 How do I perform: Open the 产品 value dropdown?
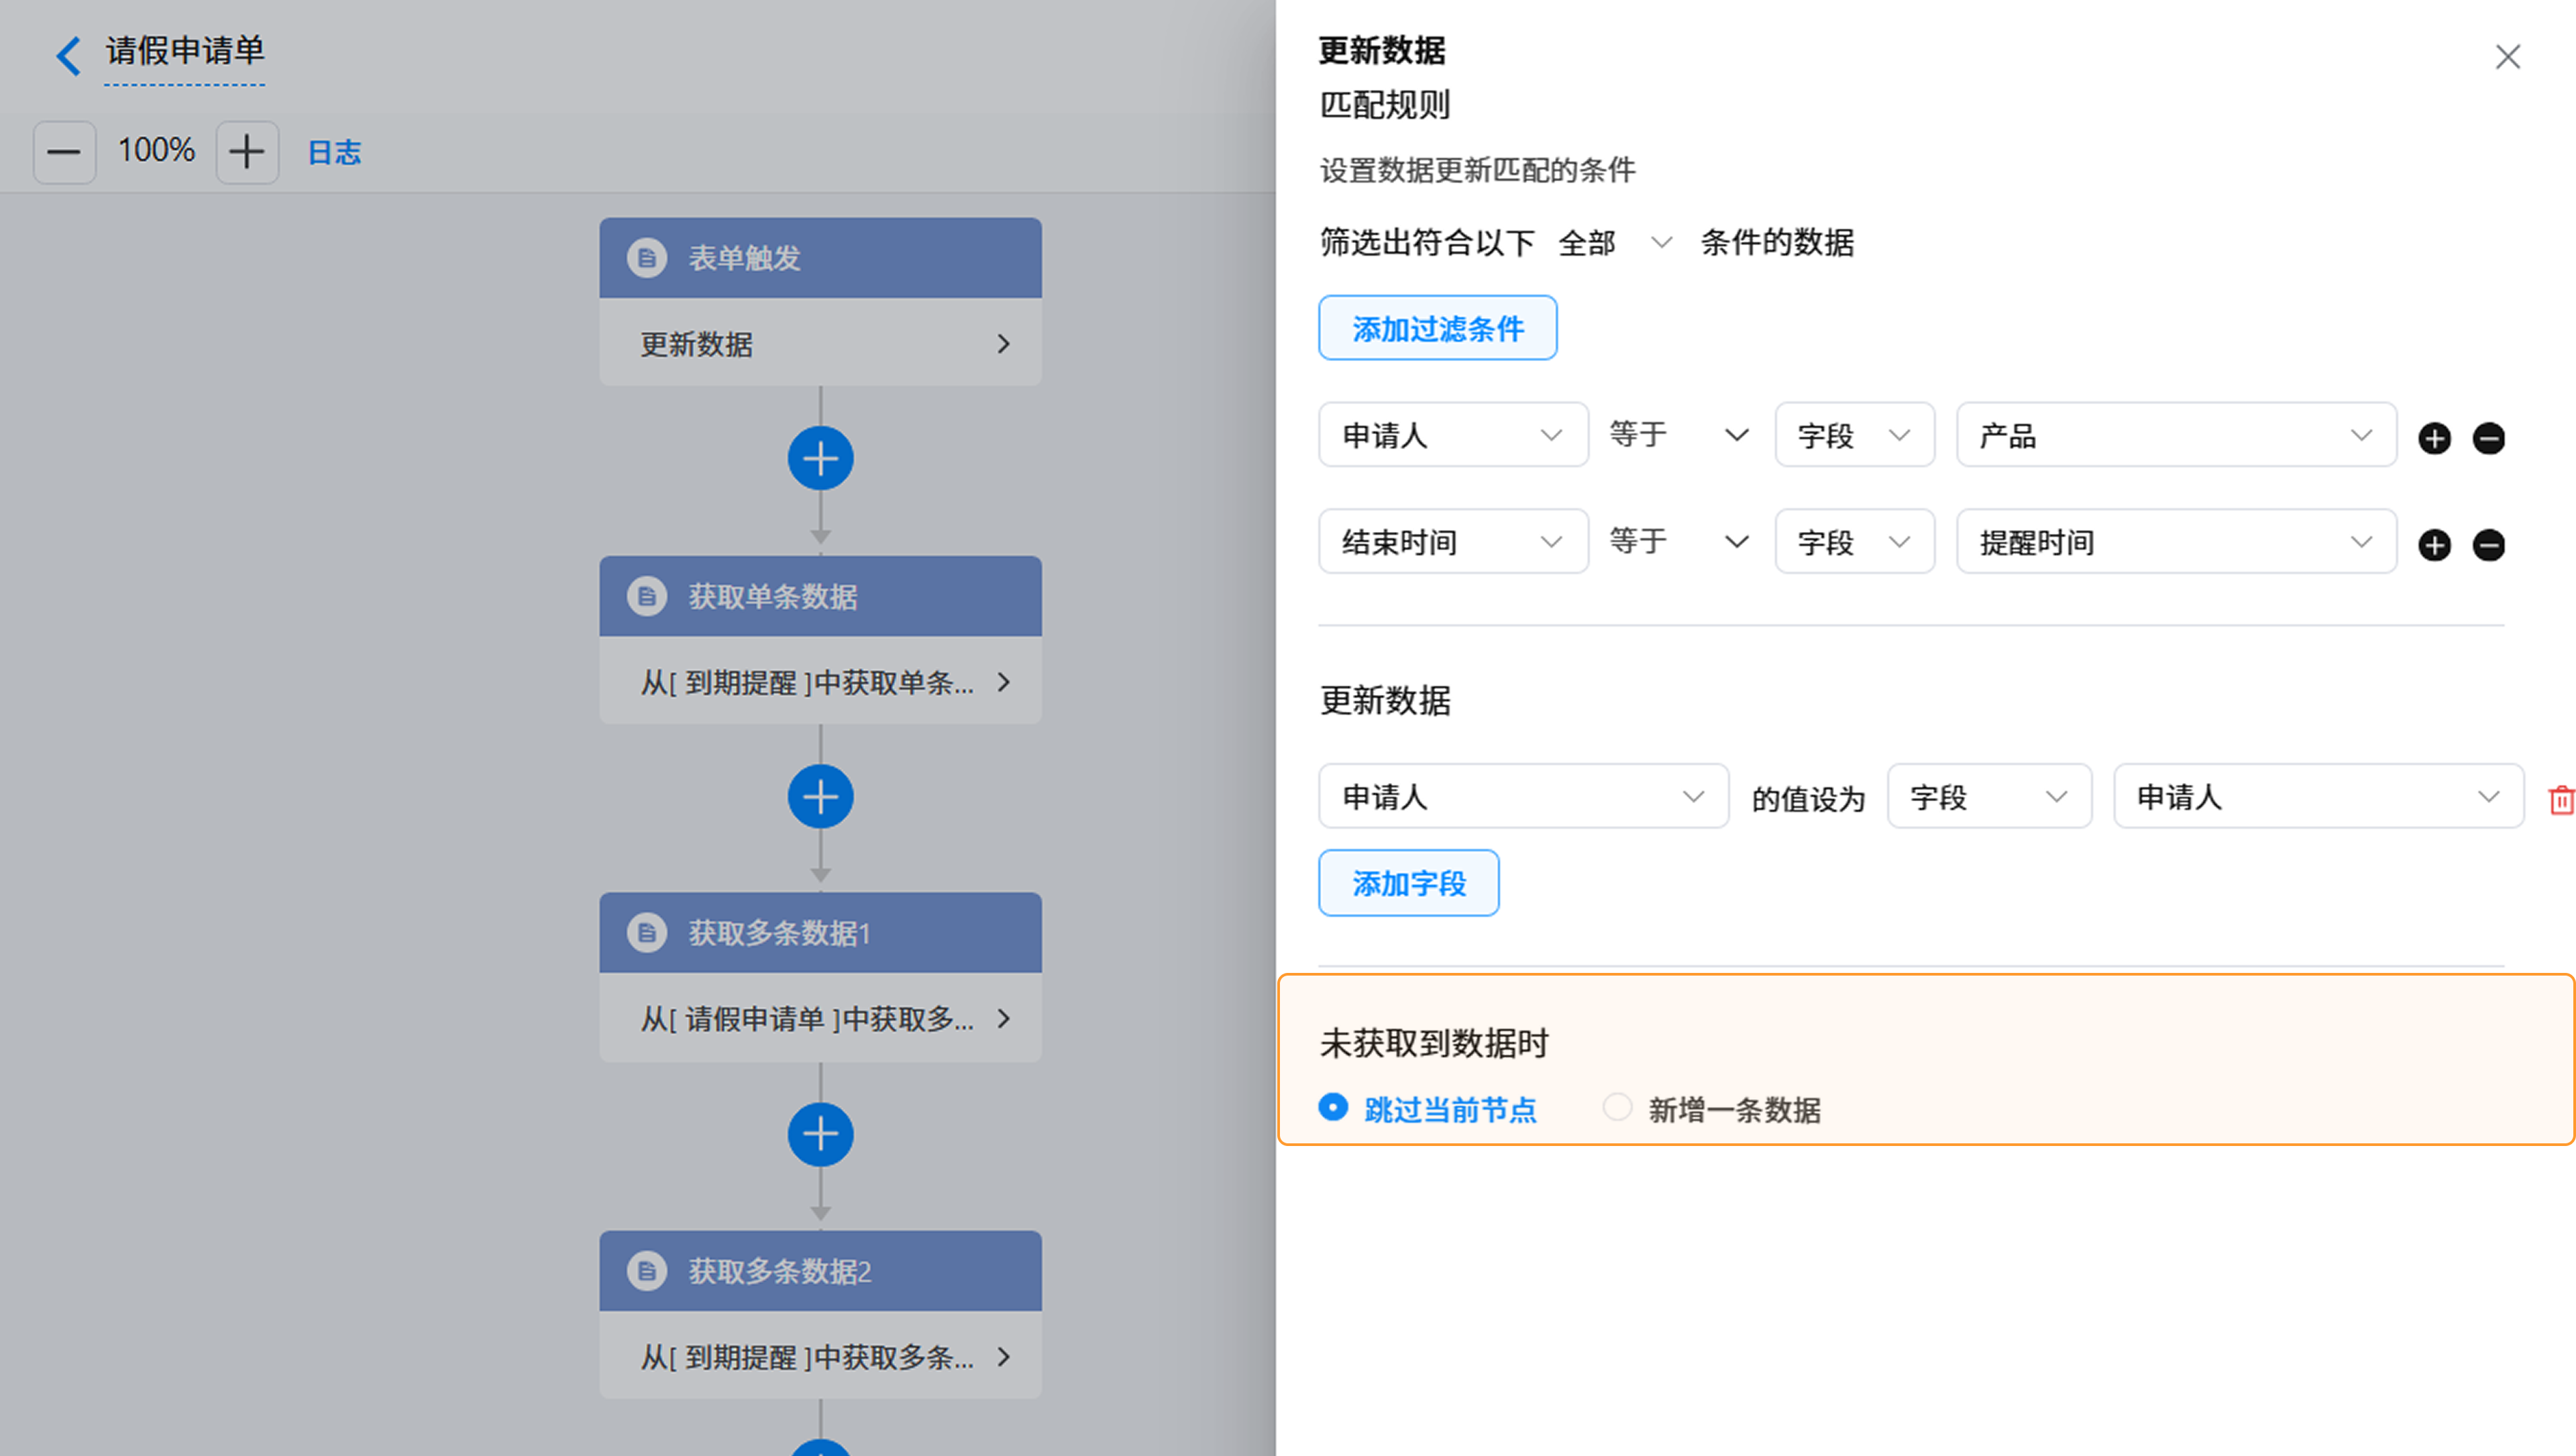coord(2176,435)
